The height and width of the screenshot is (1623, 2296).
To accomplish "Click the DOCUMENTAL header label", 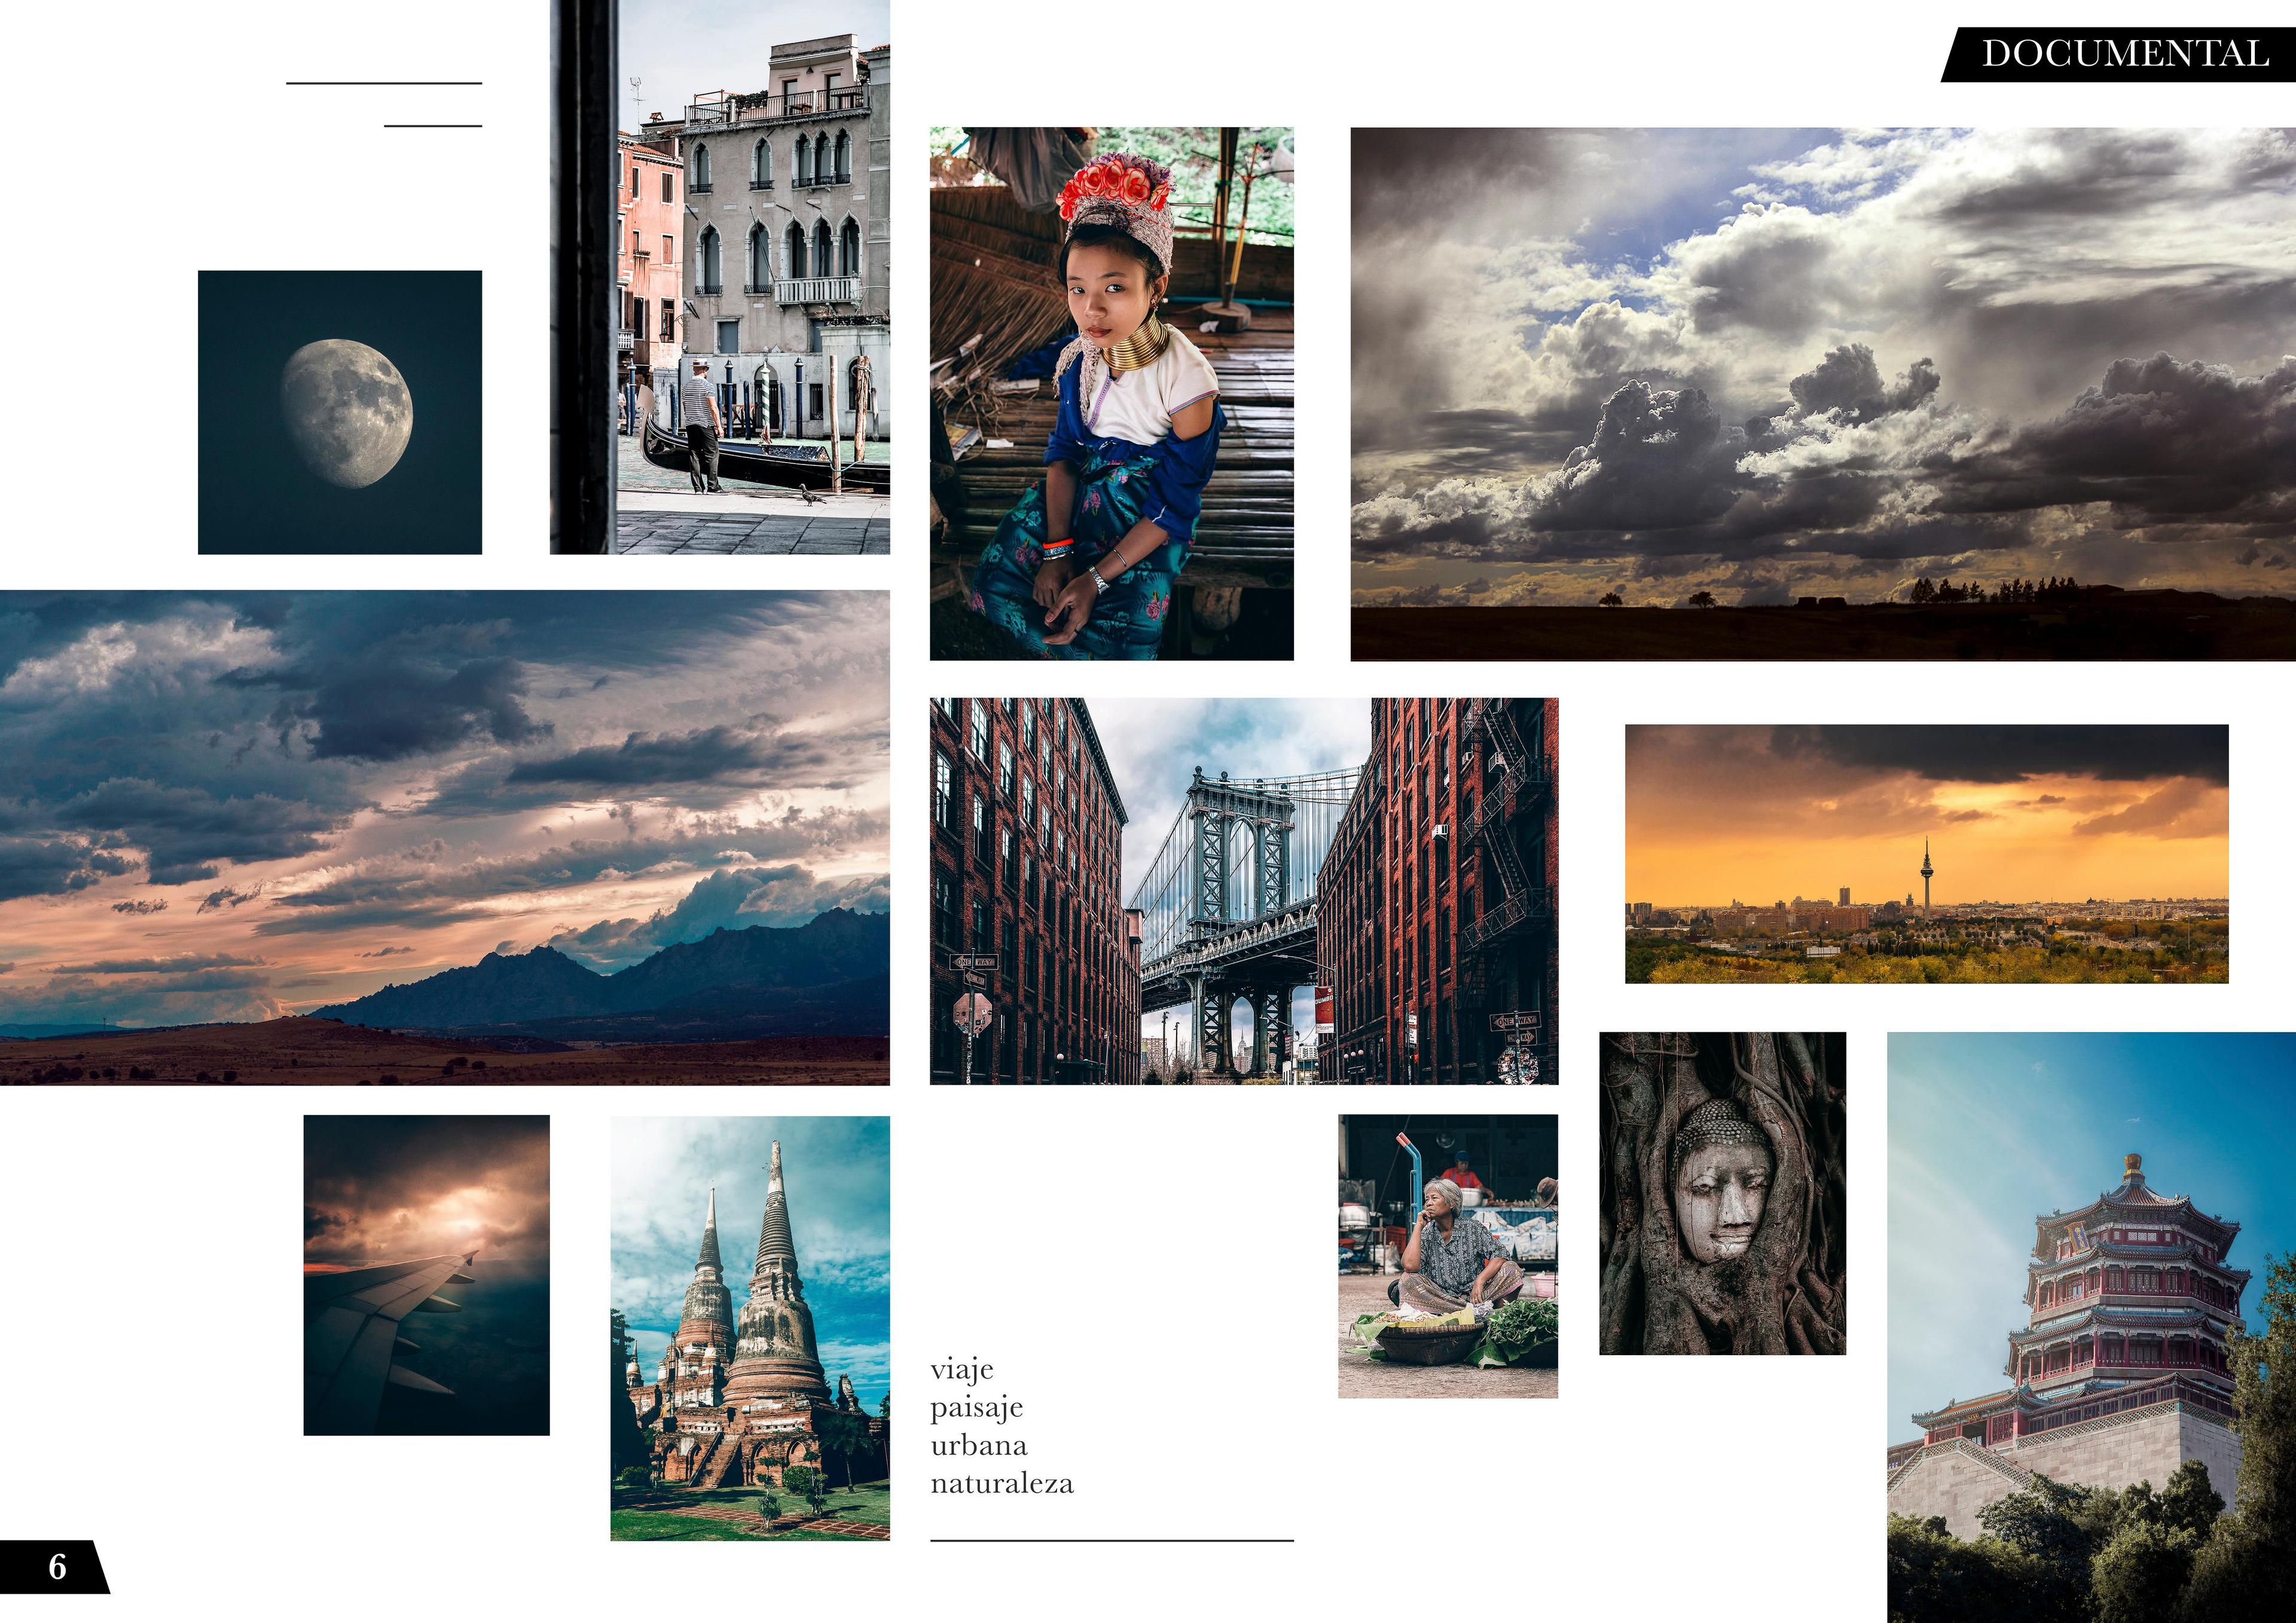I will tap(2118, 54).
